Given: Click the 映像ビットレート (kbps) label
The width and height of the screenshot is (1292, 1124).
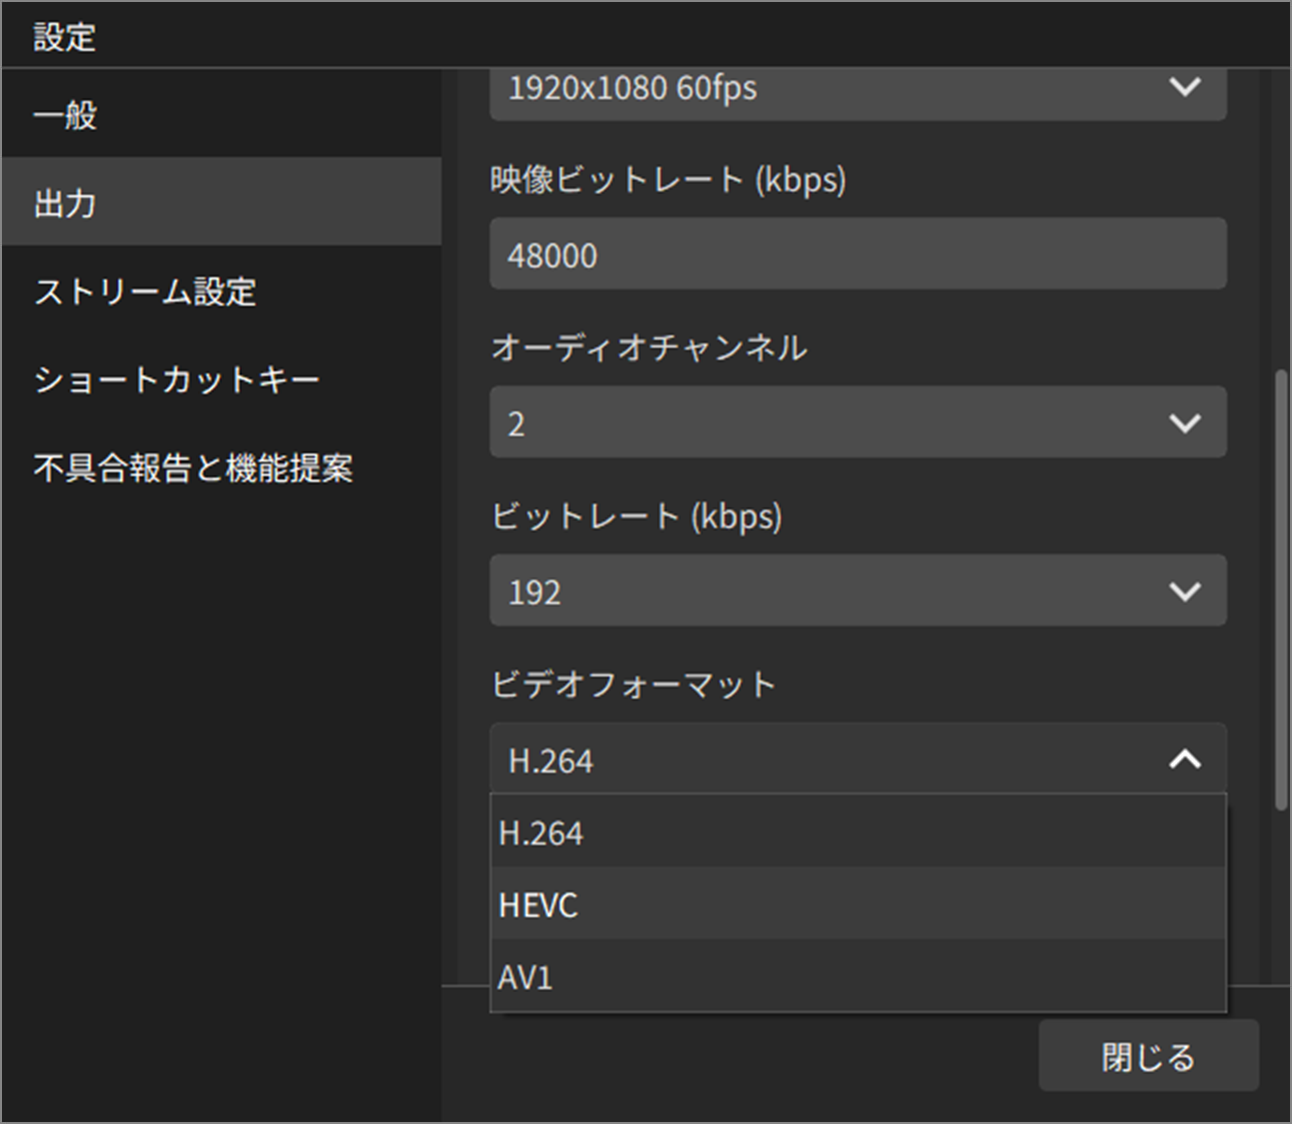Looking at the screenshot, I should [x=667, y=181].
